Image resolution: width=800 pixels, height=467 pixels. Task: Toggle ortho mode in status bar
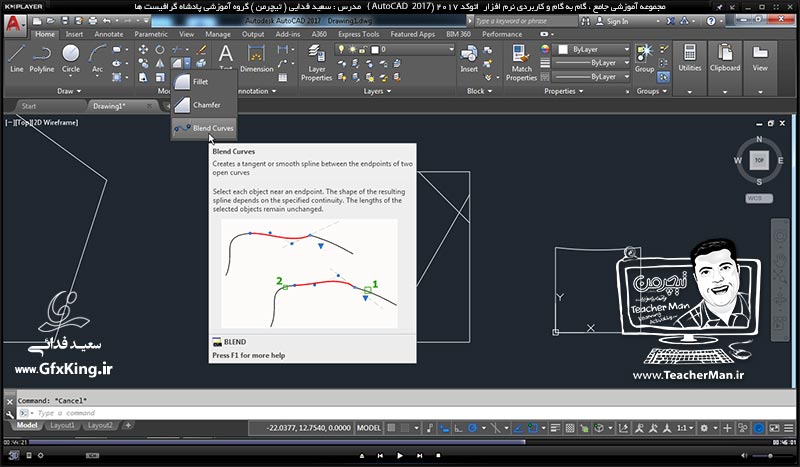459,428
